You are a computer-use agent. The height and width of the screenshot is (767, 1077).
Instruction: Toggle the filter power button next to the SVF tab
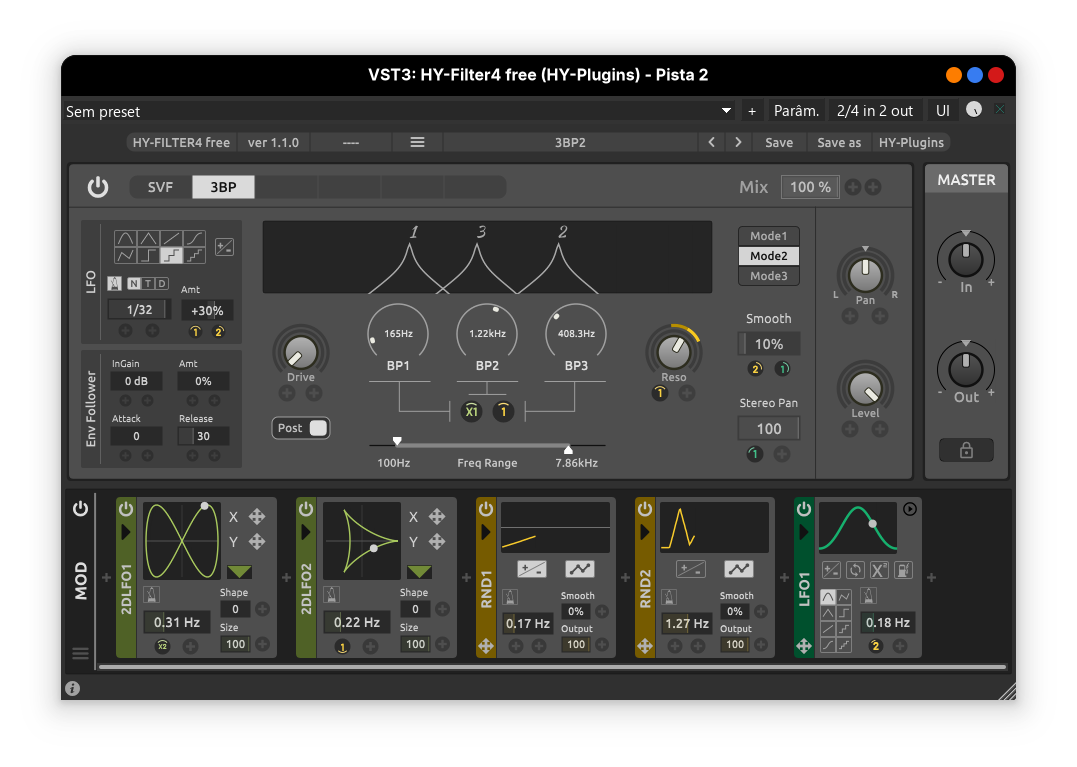pyautogui.click(x=97, y=187)
